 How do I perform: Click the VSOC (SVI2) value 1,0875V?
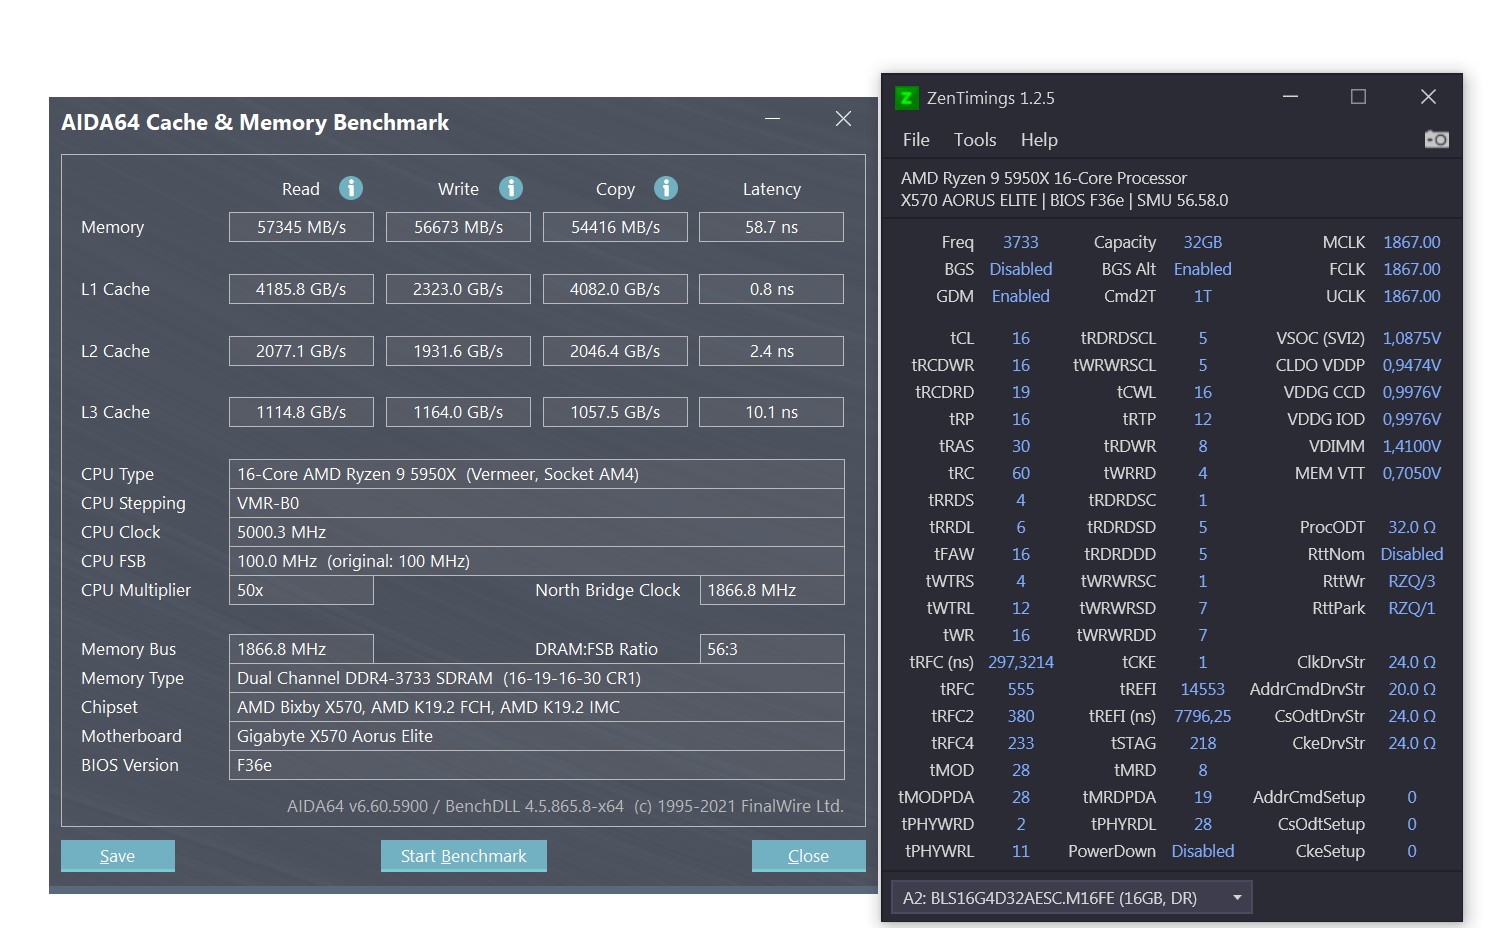coord(1411,338)
